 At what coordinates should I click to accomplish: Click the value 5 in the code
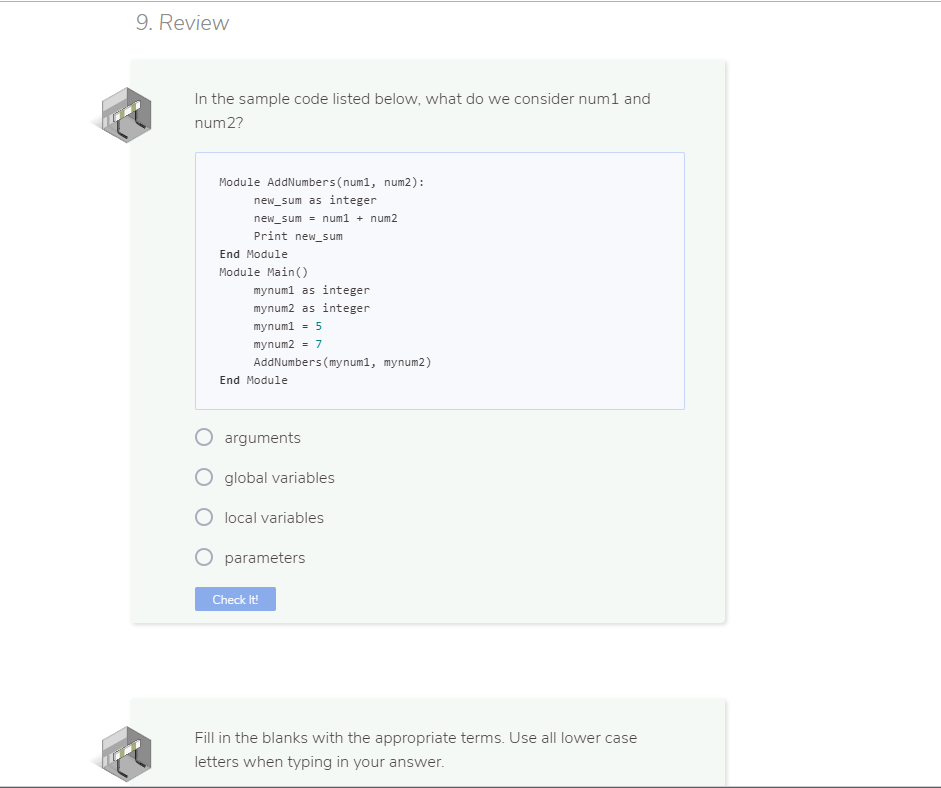tap(318, 326)
